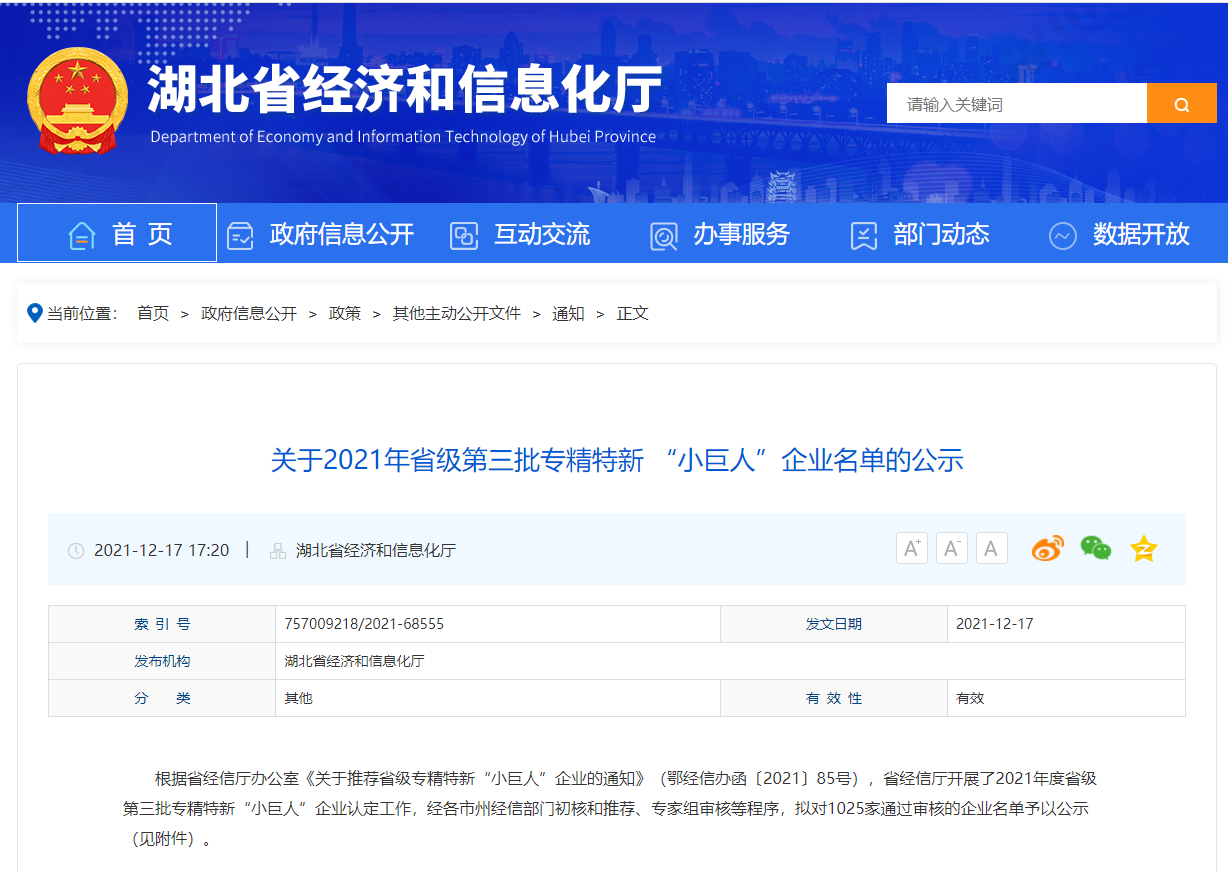The height and width of the screenshot is (872, 1228).
Task: Click the 办事服务 magnifier-document icon
Action: click(x=662, y=236)
